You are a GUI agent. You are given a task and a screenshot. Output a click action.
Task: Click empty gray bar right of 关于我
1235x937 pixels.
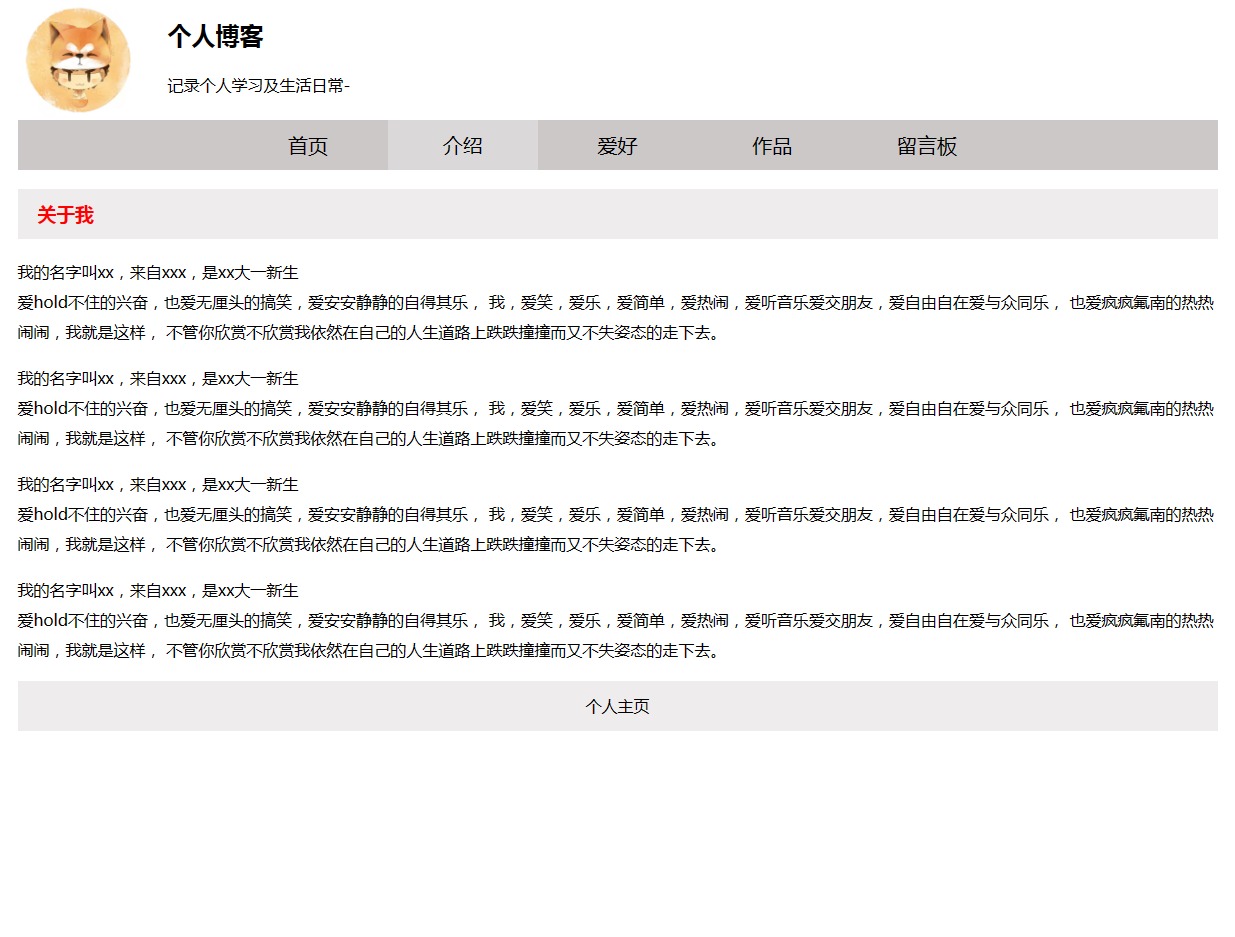click(700, 215)
